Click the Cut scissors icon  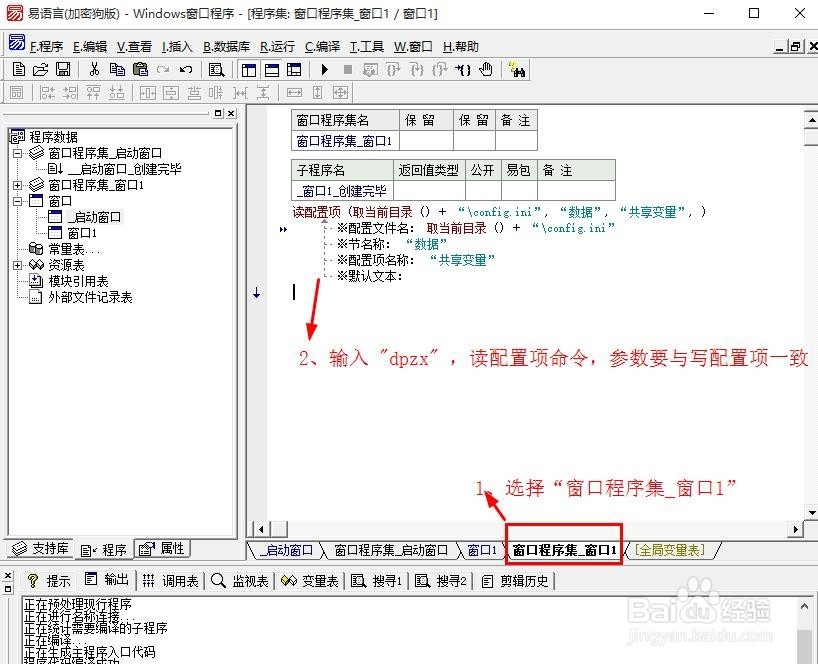click(94, 69)
